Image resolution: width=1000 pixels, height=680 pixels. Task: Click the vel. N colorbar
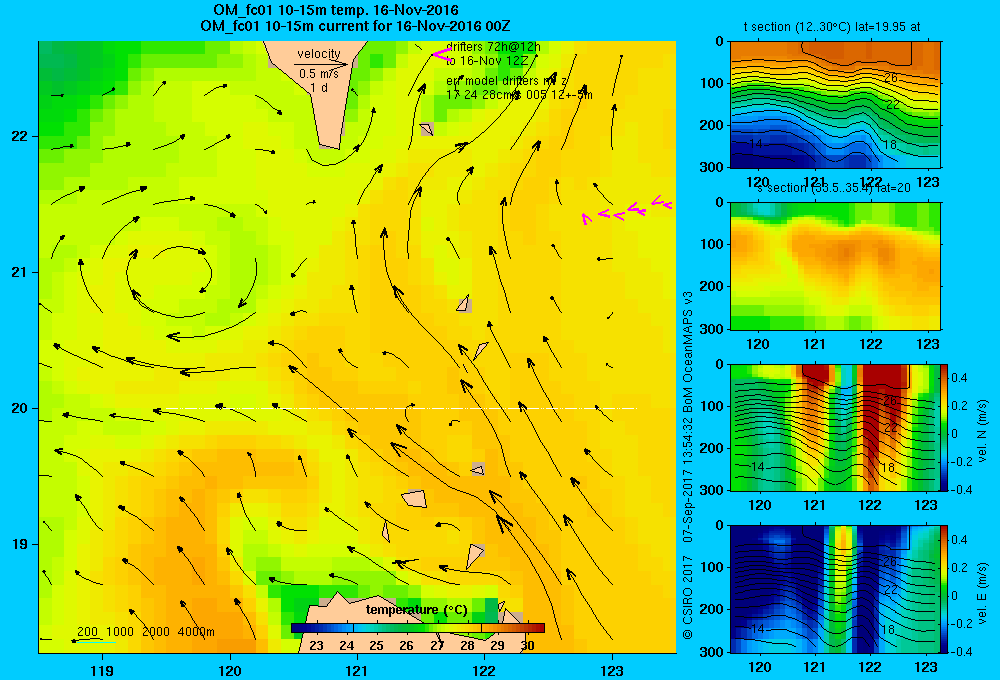[x=944, y=427]
